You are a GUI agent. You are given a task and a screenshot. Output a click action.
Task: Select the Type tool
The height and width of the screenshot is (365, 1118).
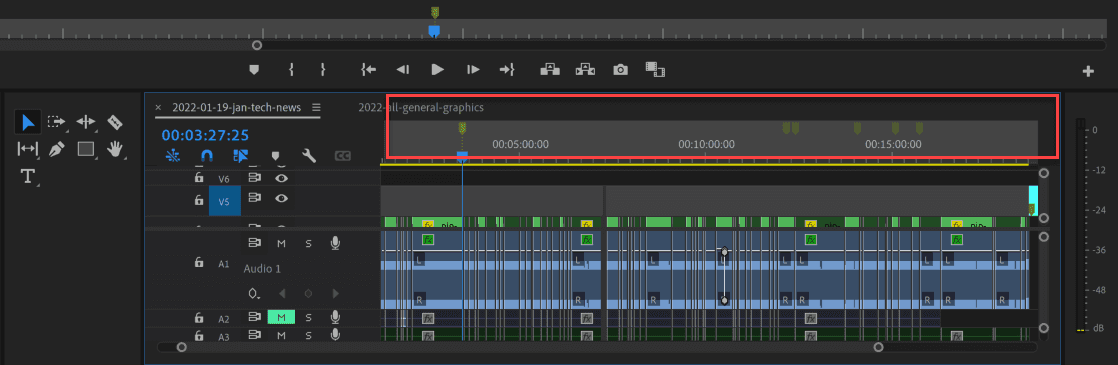pyautogui.click(x=28, y=177)
